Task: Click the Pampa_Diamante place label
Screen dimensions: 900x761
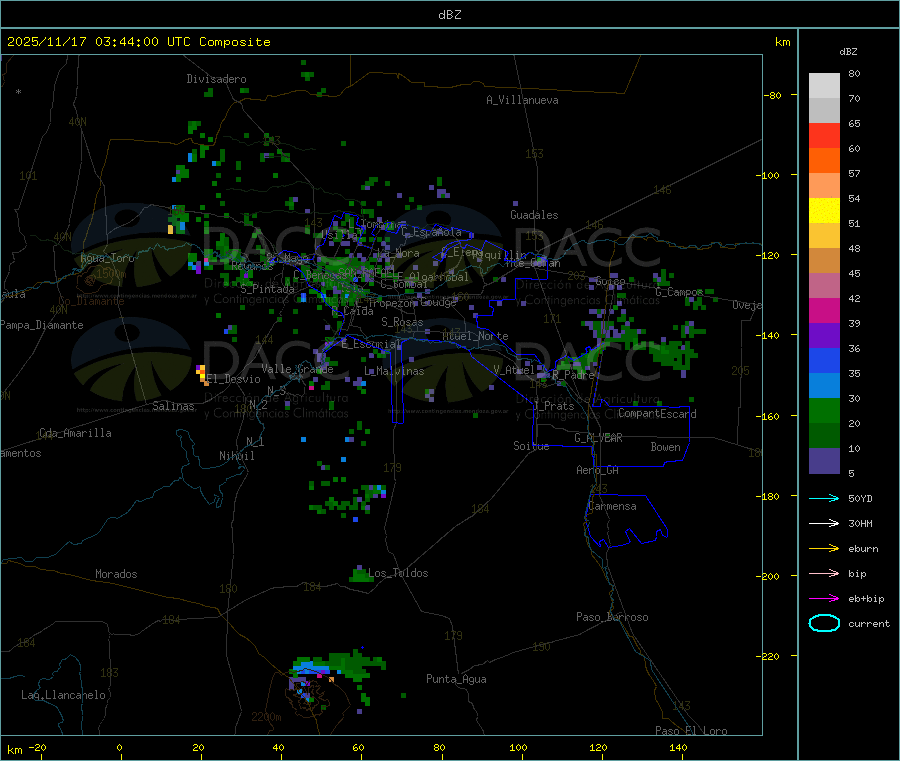Action: click(41, 325)
